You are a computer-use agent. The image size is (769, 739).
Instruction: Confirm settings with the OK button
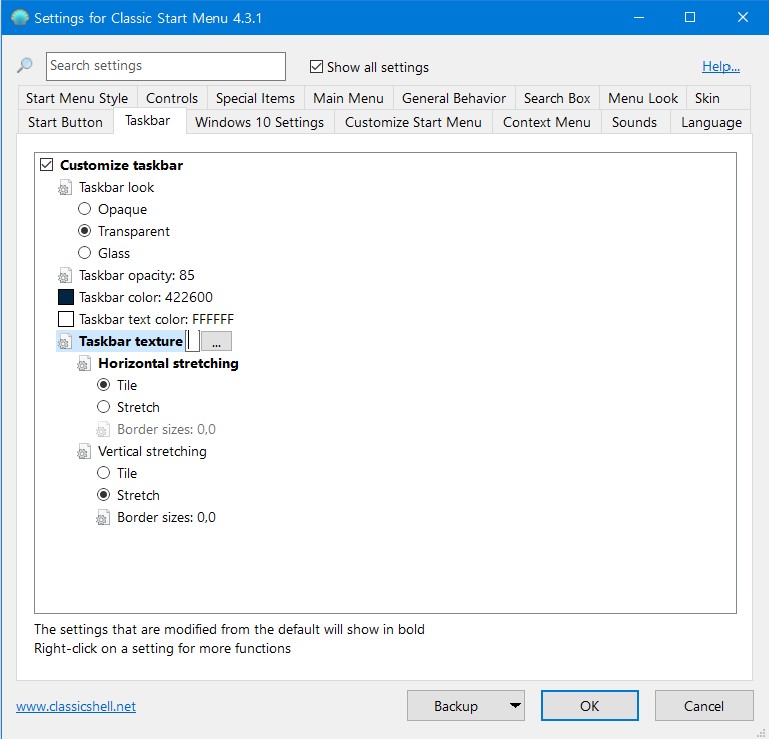point(590,706)
